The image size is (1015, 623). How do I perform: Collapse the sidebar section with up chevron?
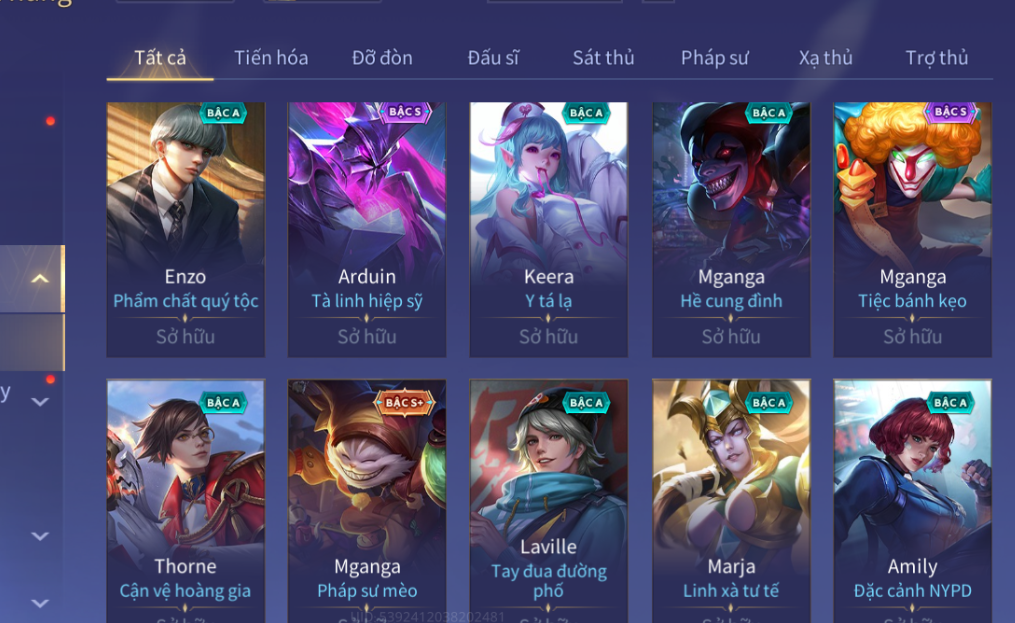coord(40,278)
